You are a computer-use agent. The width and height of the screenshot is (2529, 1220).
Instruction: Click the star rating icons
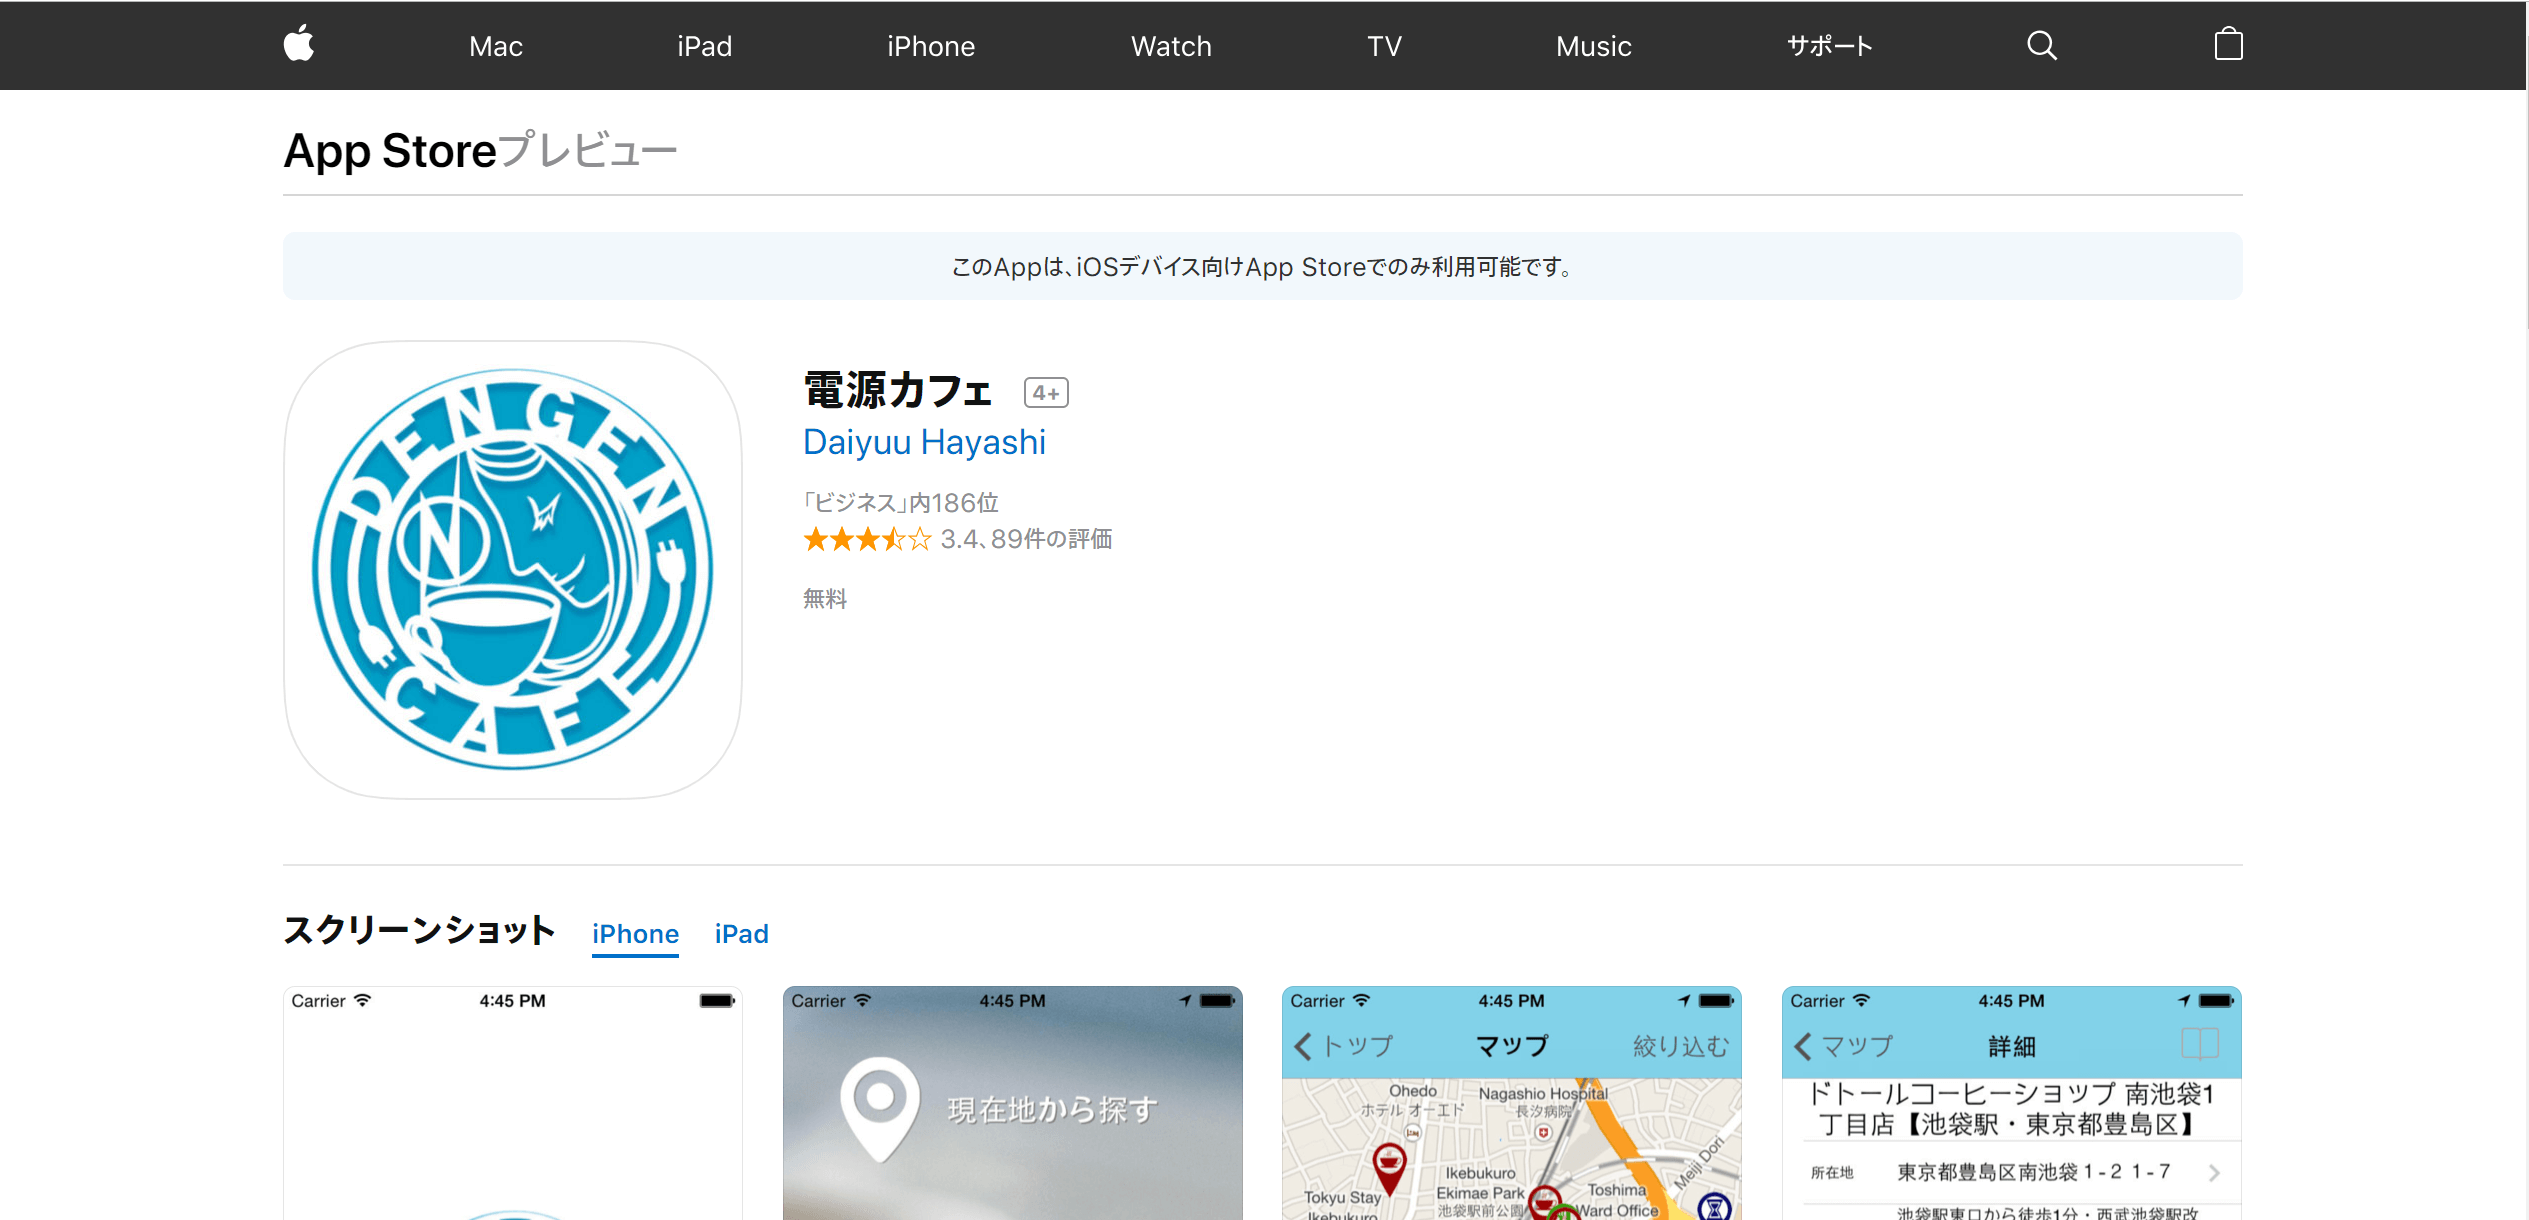867,540
